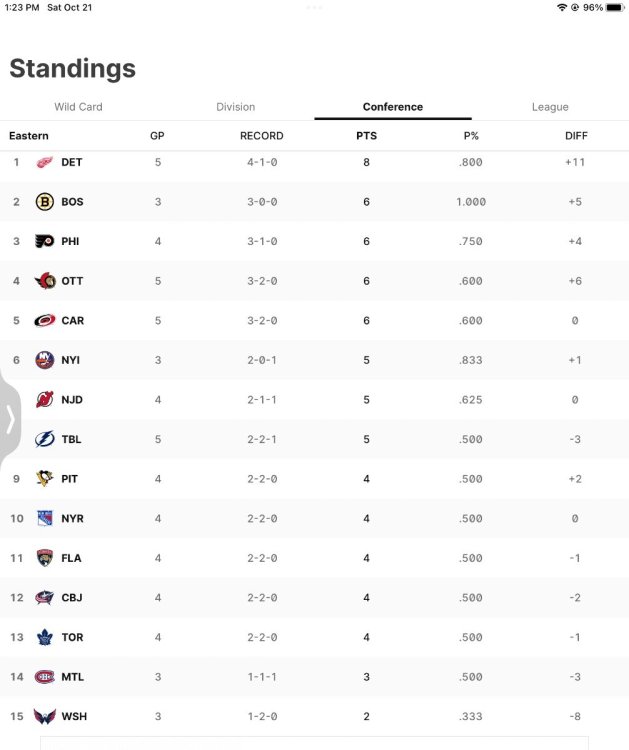Switch to the Division tab

pos(236,107)
